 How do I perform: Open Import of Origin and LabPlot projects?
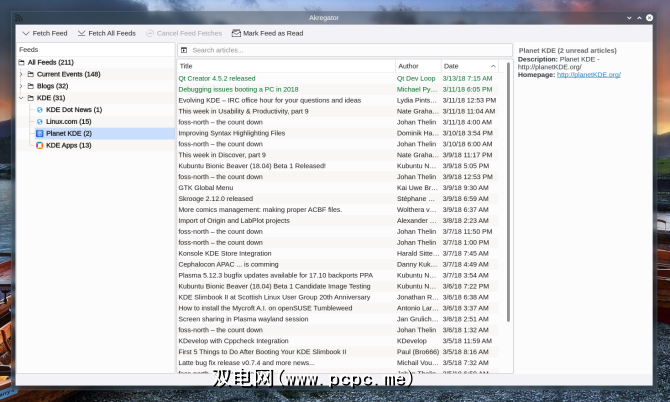[234, 221]
